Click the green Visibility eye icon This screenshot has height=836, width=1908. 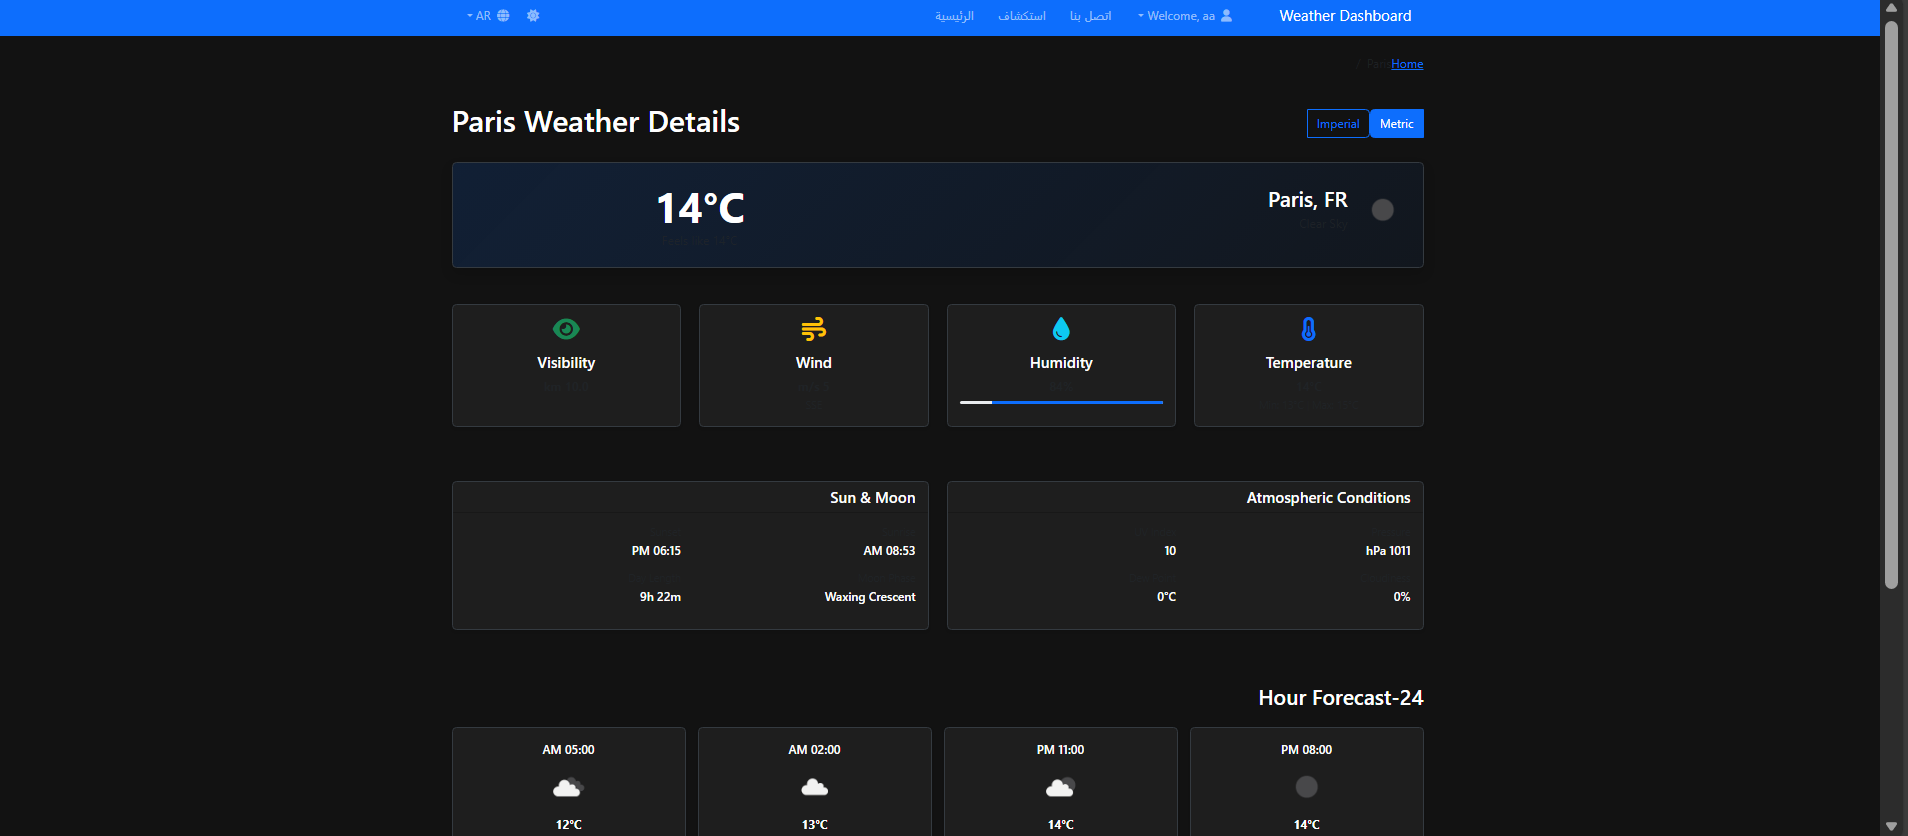tap(566, 329)
